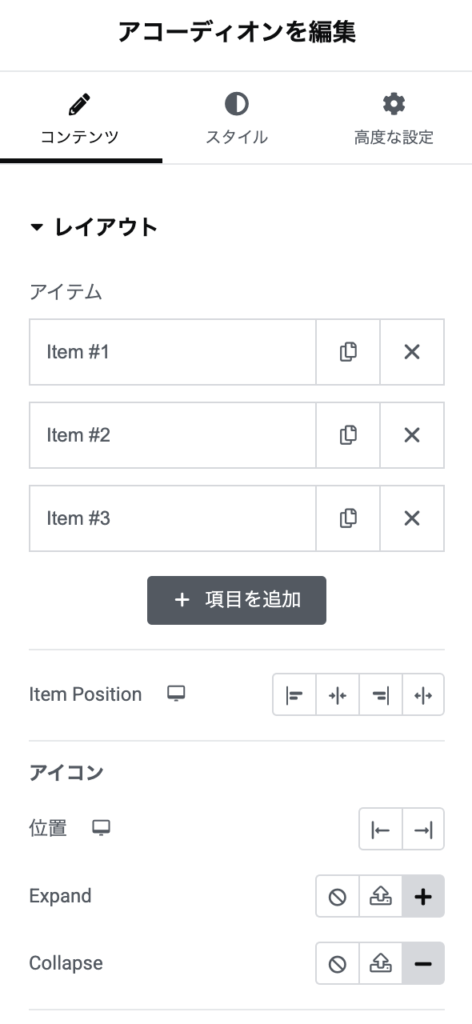Set icon 位置 to the left arrow option
The image size is (472, 1024).
[x=381, y=829]
